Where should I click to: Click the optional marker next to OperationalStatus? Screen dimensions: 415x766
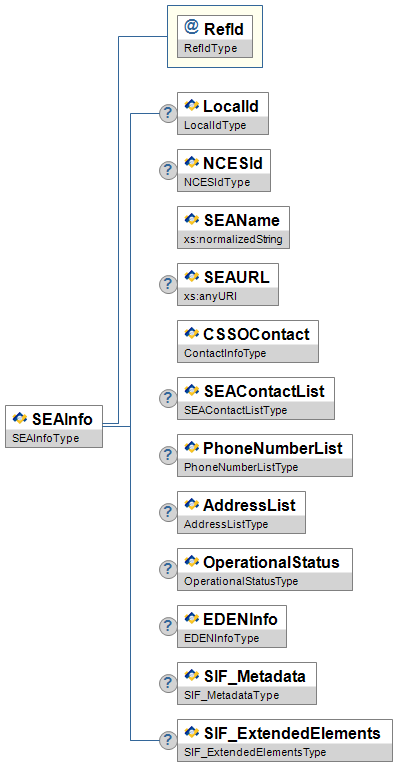[168, 569]
